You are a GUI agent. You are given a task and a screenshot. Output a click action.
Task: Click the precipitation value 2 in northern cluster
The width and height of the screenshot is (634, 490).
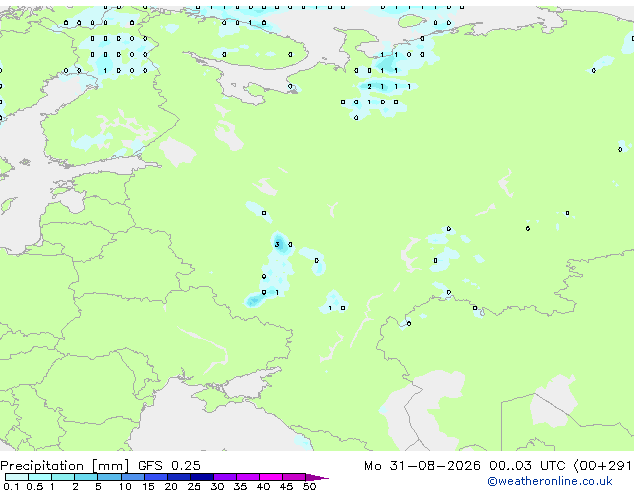click(x=369, y=87)
